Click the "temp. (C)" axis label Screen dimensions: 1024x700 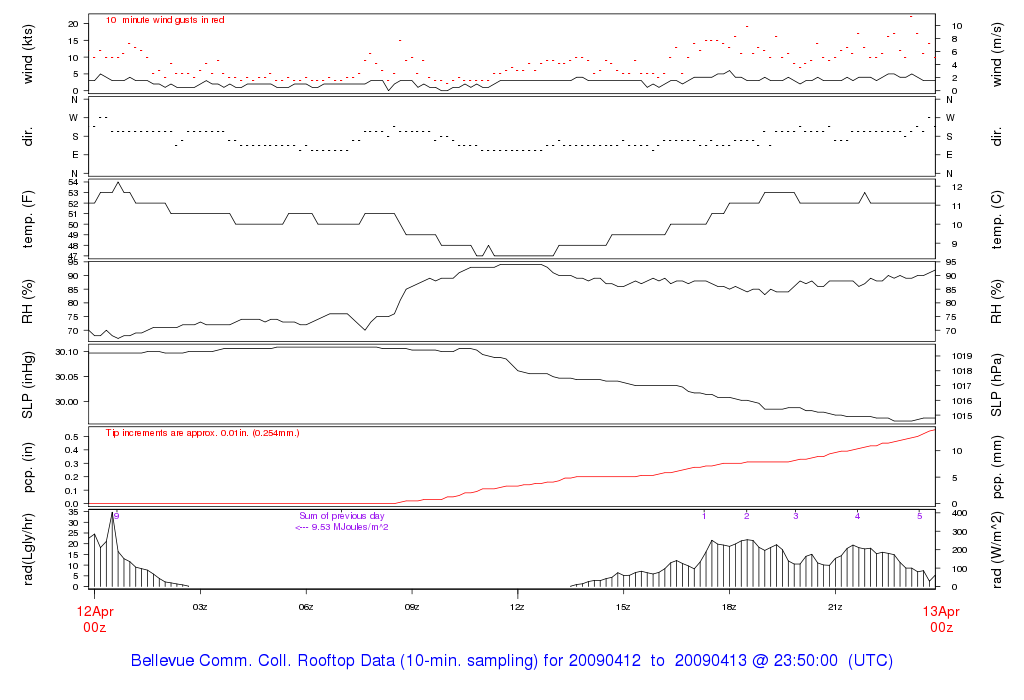[997, 220]
